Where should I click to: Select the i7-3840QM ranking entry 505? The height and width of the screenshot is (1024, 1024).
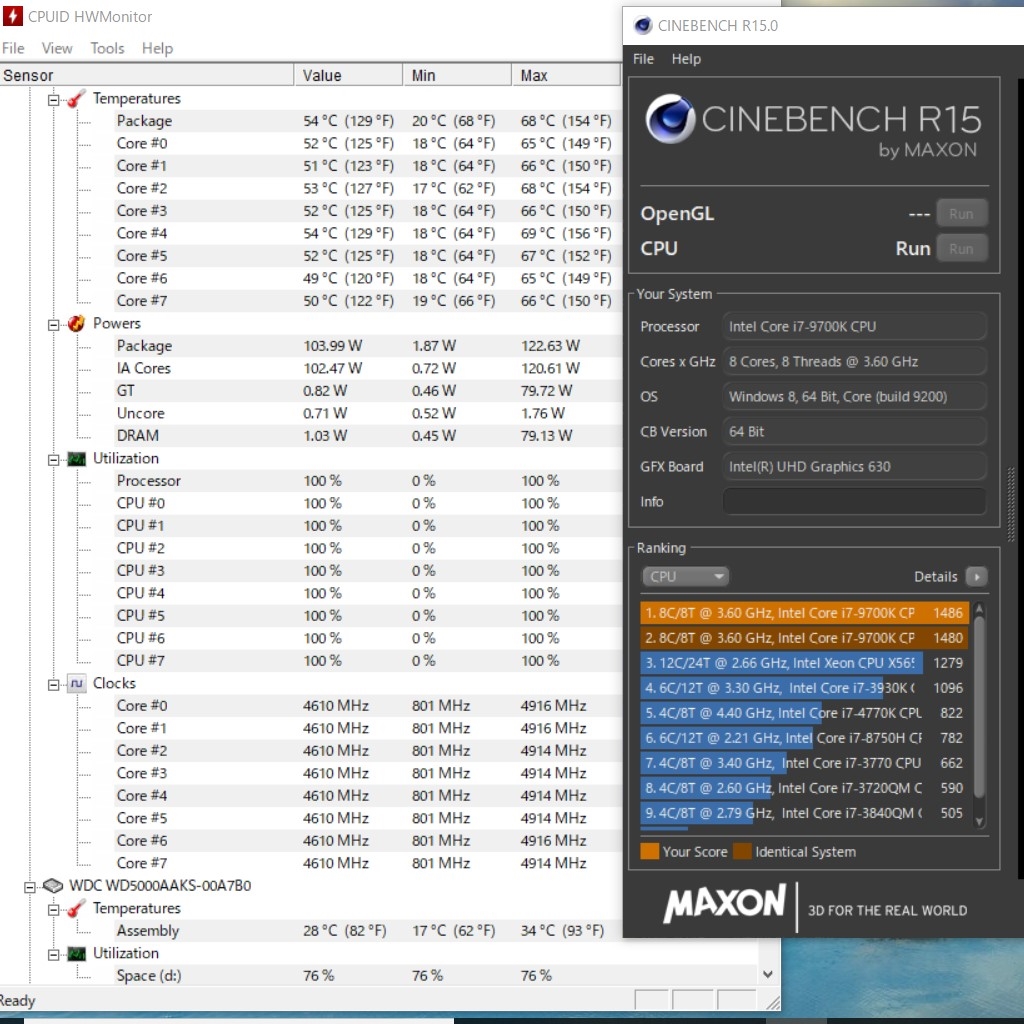coord(804,813)
